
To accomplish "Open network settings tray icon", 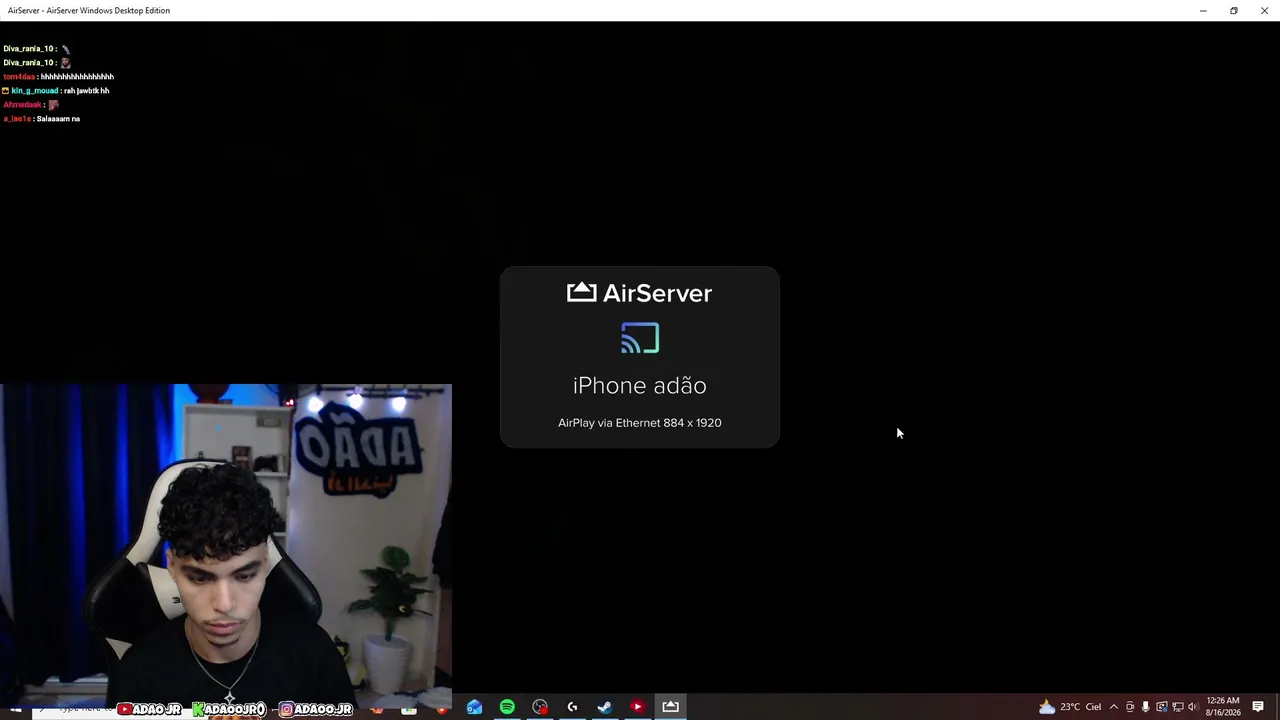I will 1177,707.
